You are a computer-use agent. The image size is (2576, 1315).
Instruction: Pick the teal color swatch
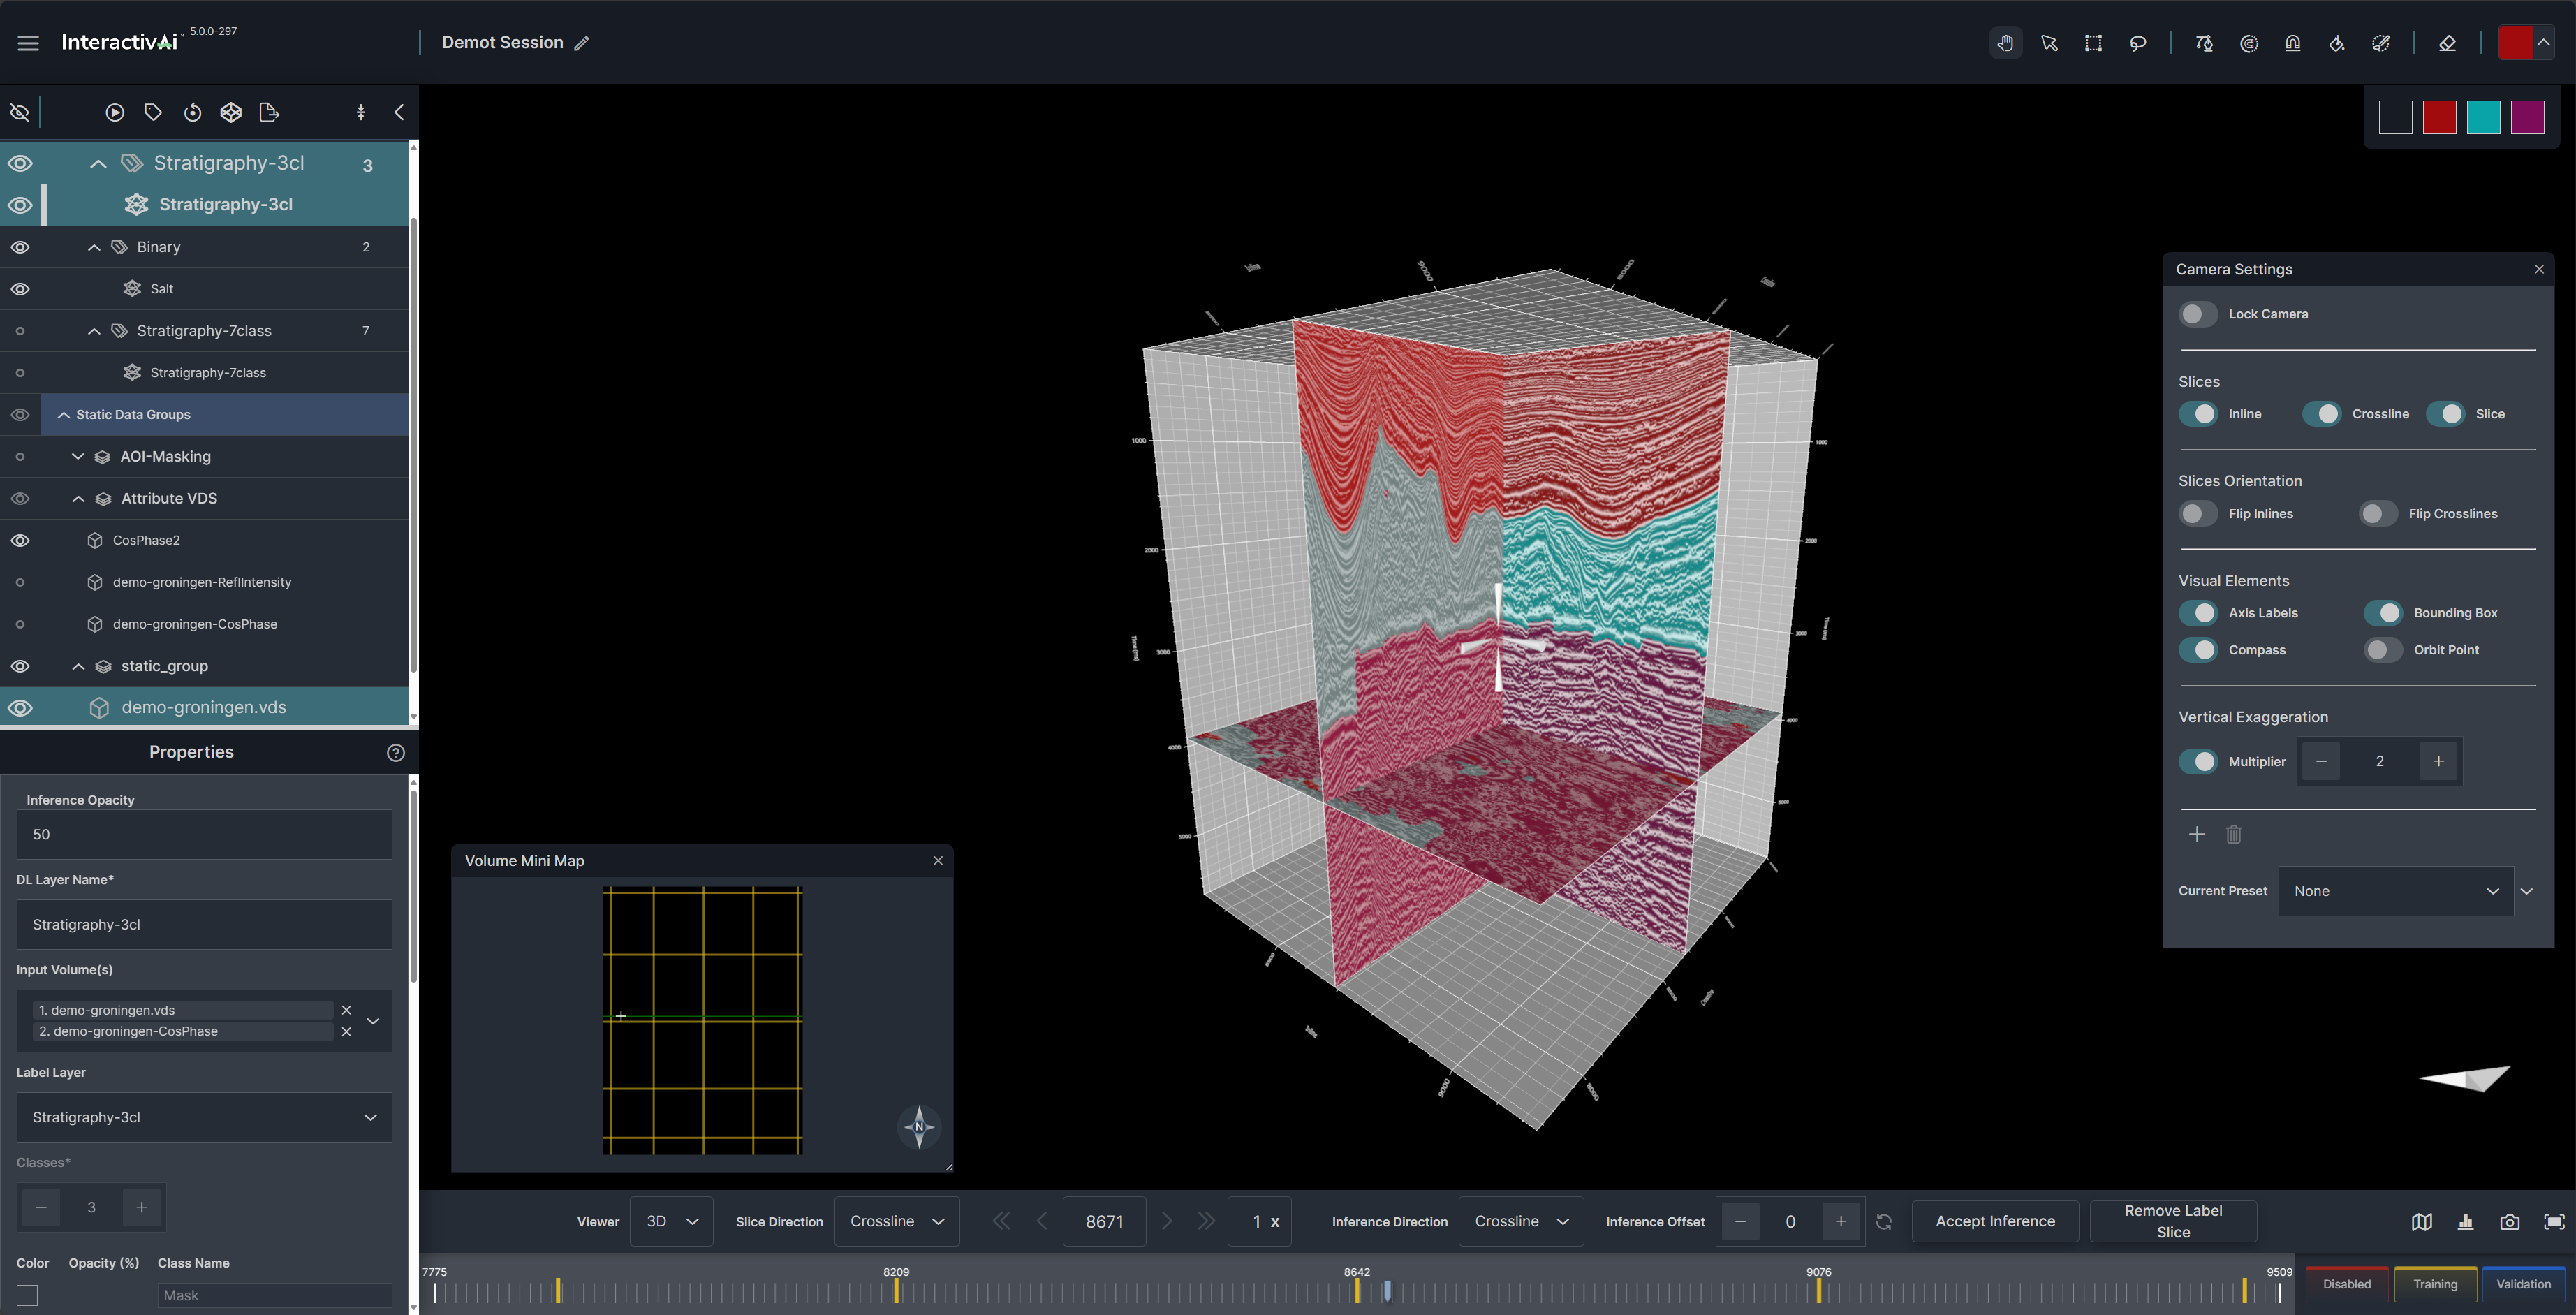(2483, 117)
